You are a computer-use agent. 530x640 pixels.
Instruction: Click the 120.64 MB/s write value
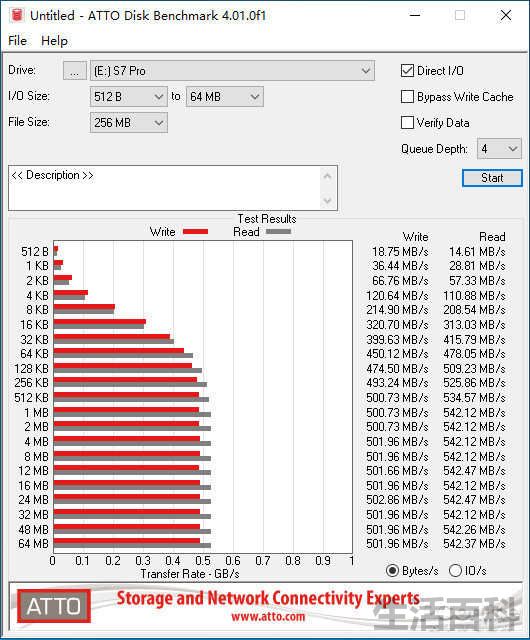tap(397, 295)
